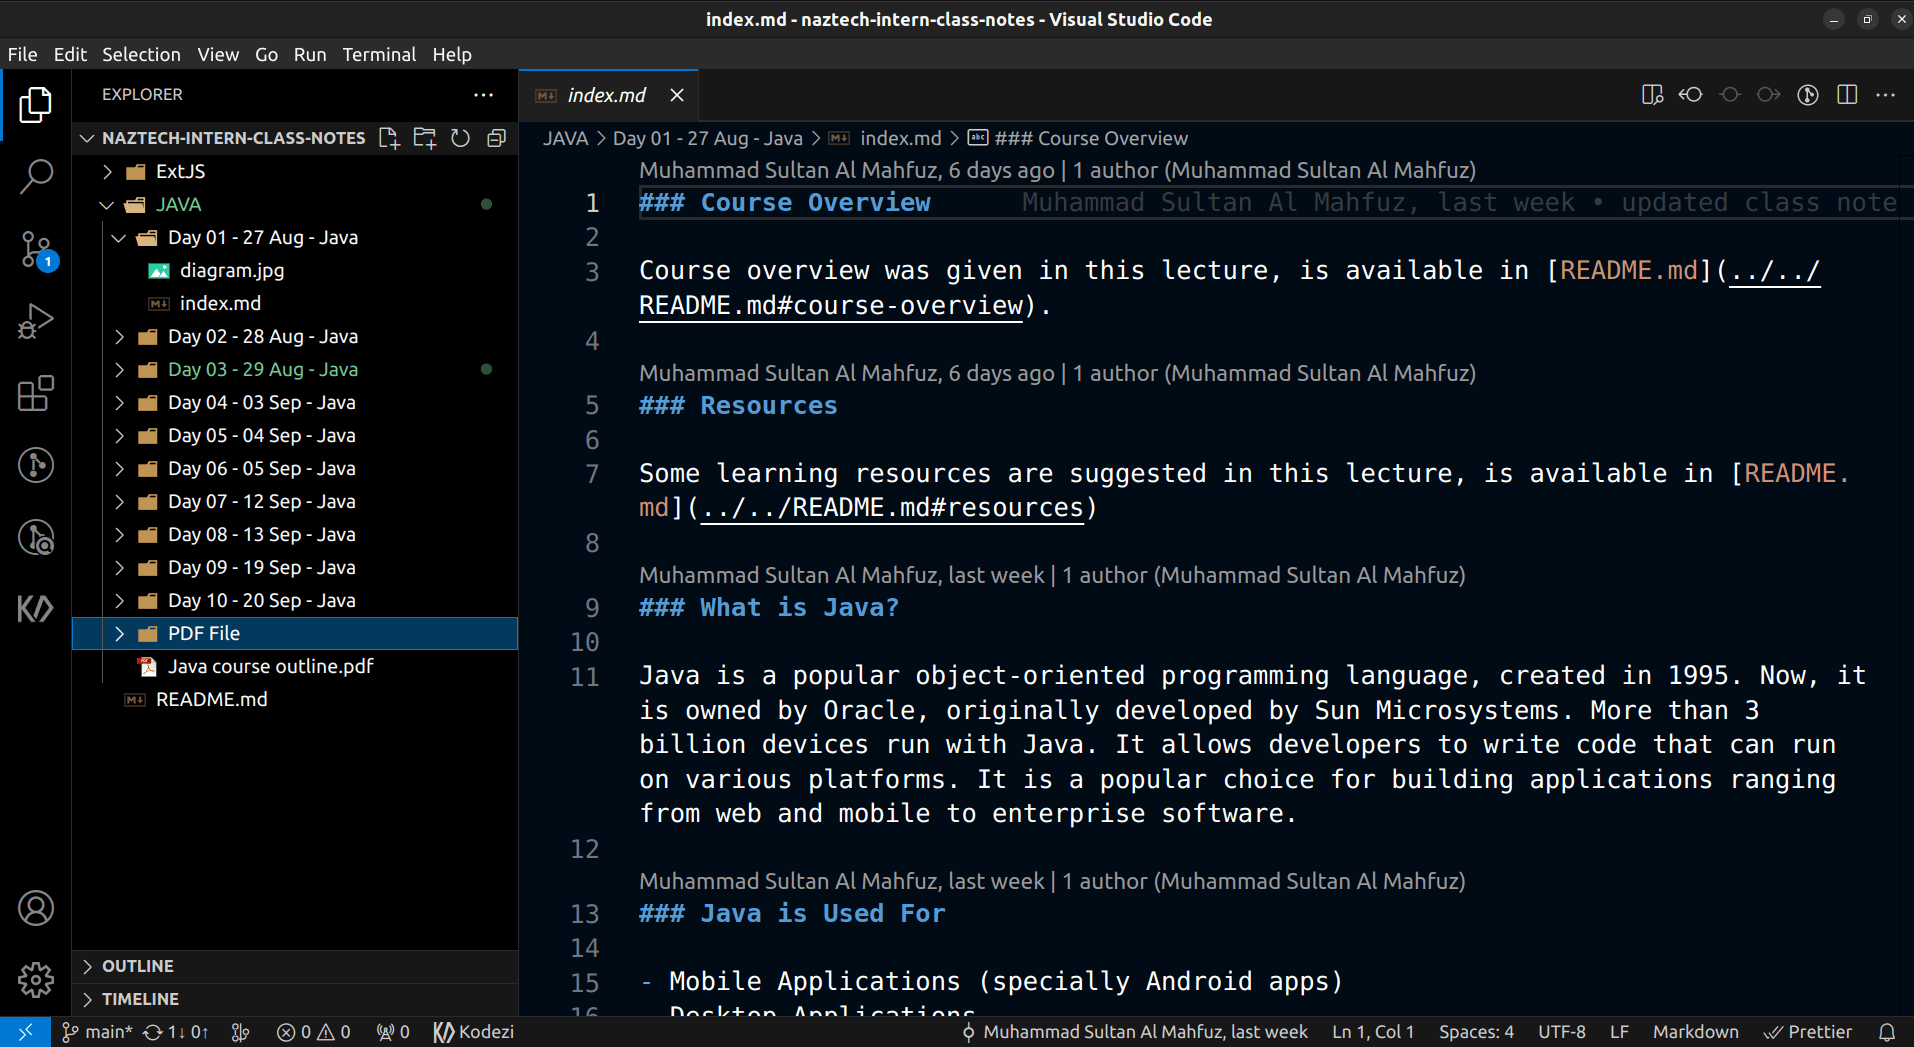Screen dimensions: 1914x1047
Task: Open errors and warnings problems indicator
Action: point(313,1032)
